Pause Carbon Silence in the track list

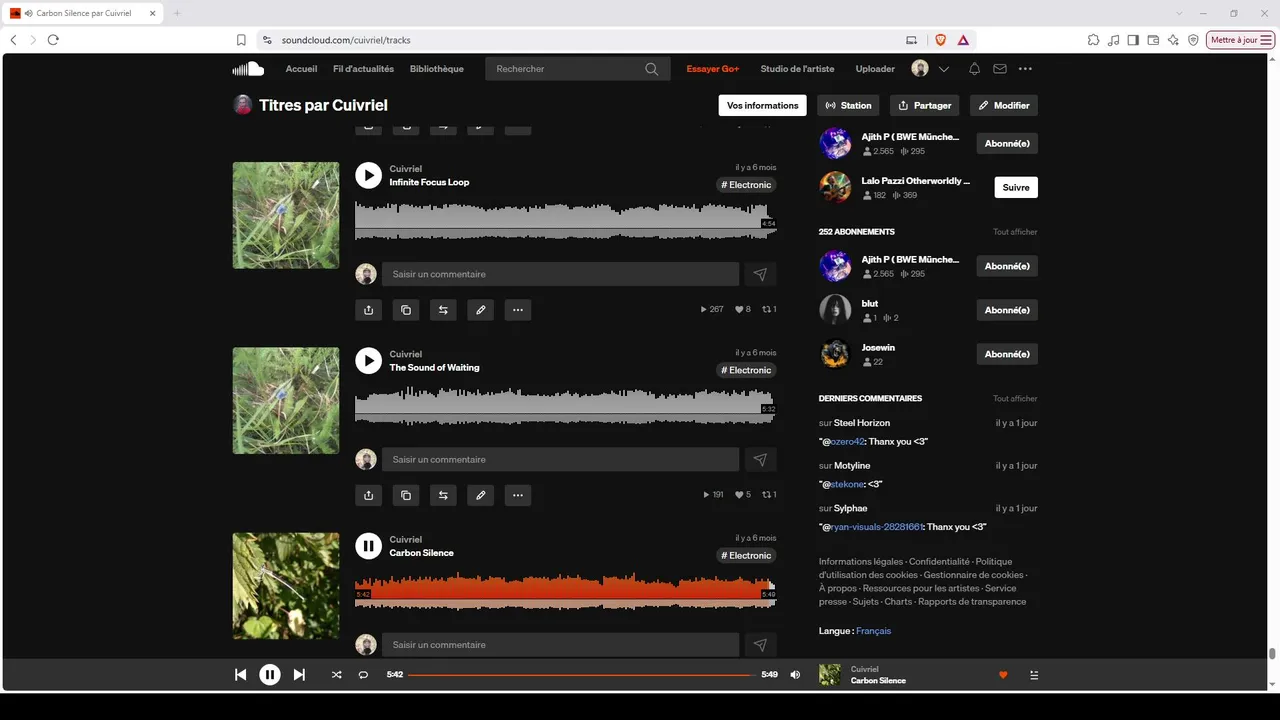(368, 546)
